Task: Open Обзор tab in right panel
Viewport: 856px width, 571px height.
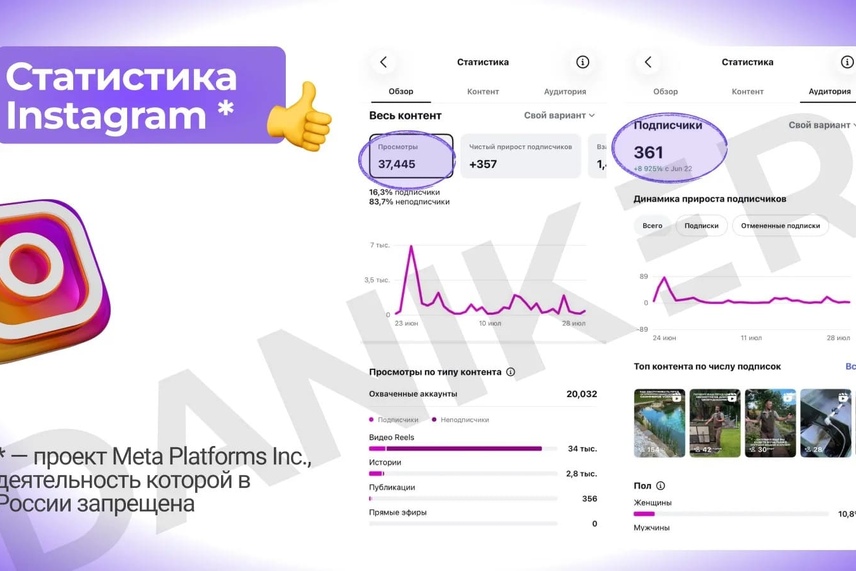Action: (x=665, y=91)
